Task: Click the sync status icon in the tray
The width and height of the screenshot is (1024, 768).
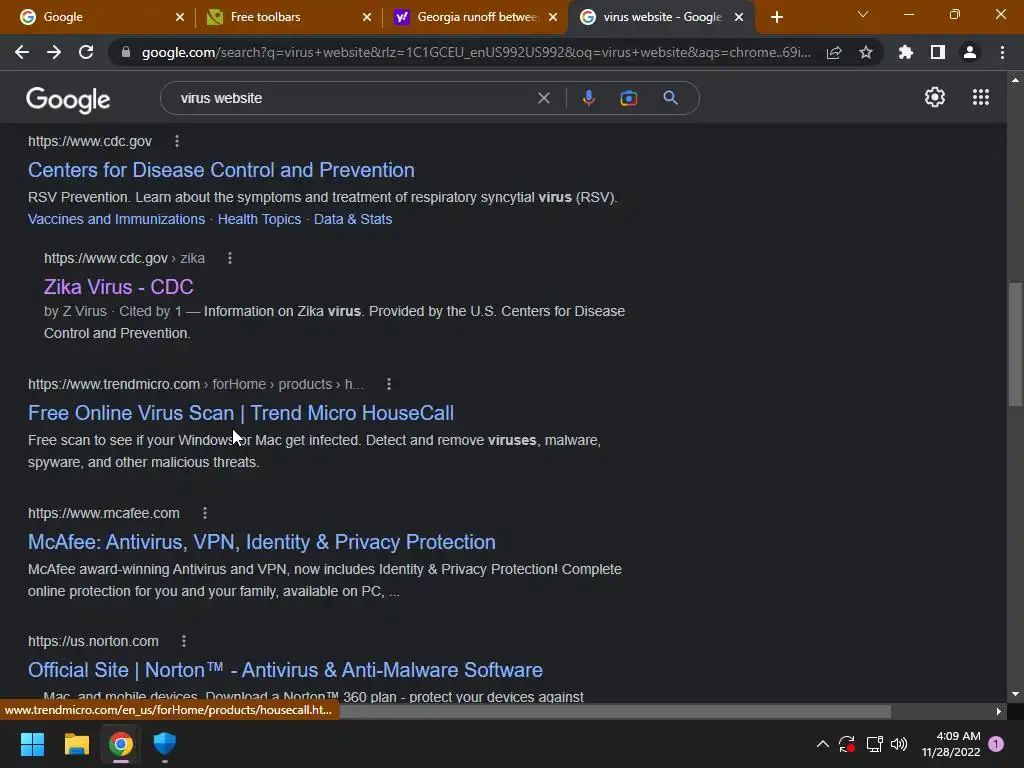Action: pos(847,744)
